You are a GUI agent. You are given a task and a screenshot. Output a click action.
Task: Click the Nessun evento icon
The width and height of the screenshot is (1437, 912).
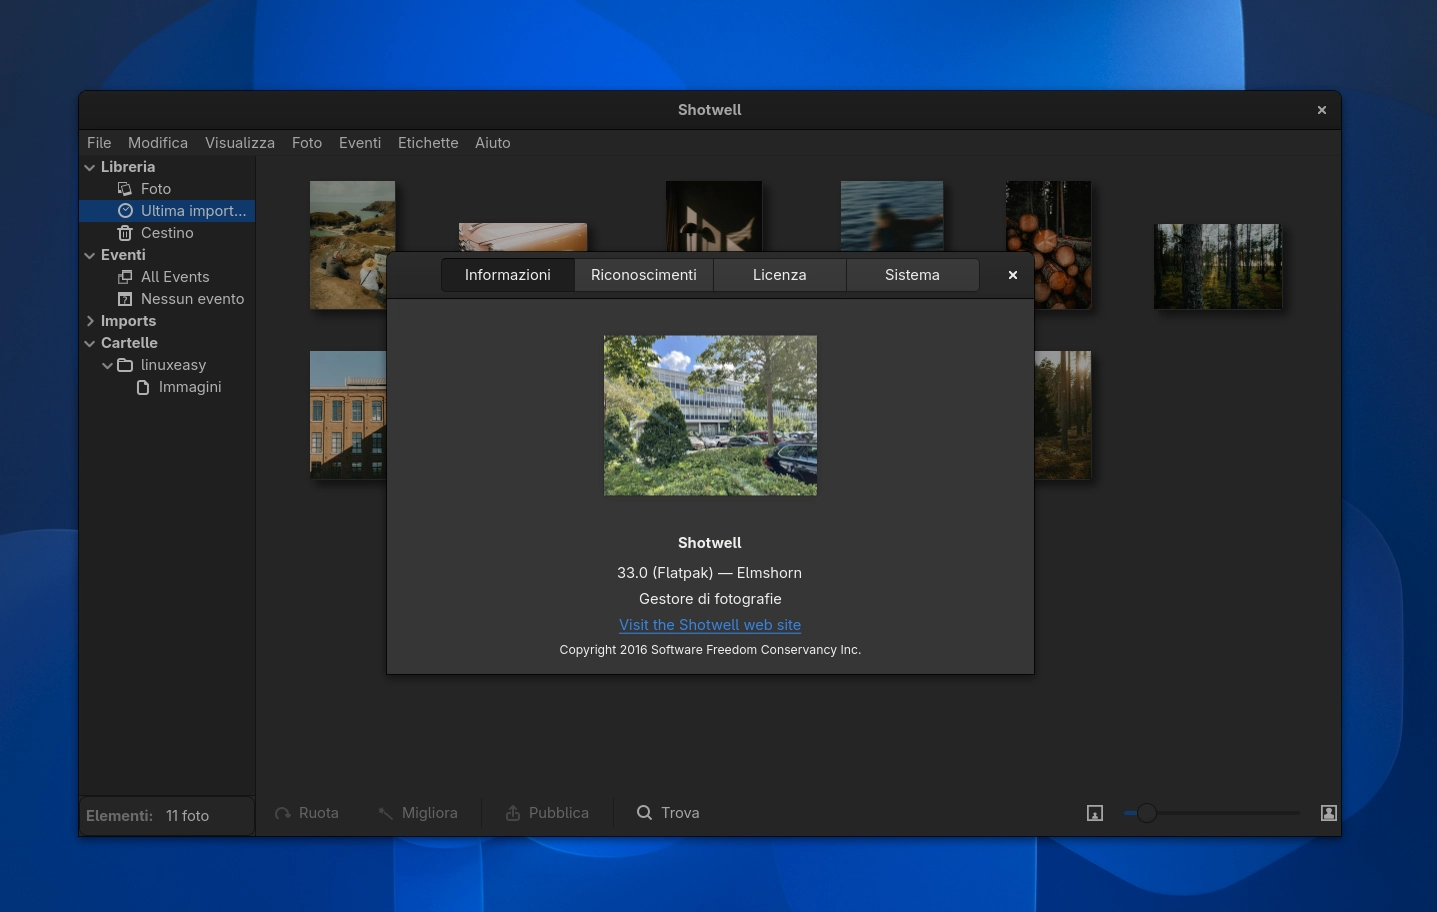125,299
